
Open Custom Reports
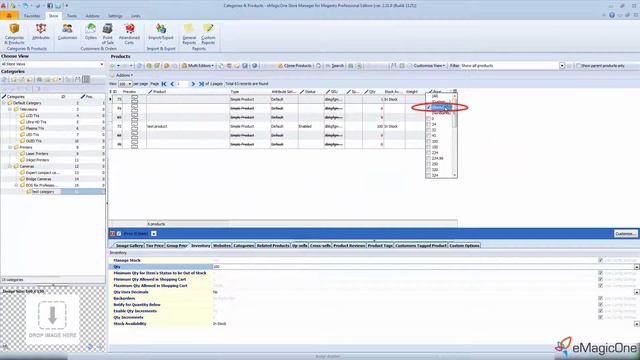[208, 34]
